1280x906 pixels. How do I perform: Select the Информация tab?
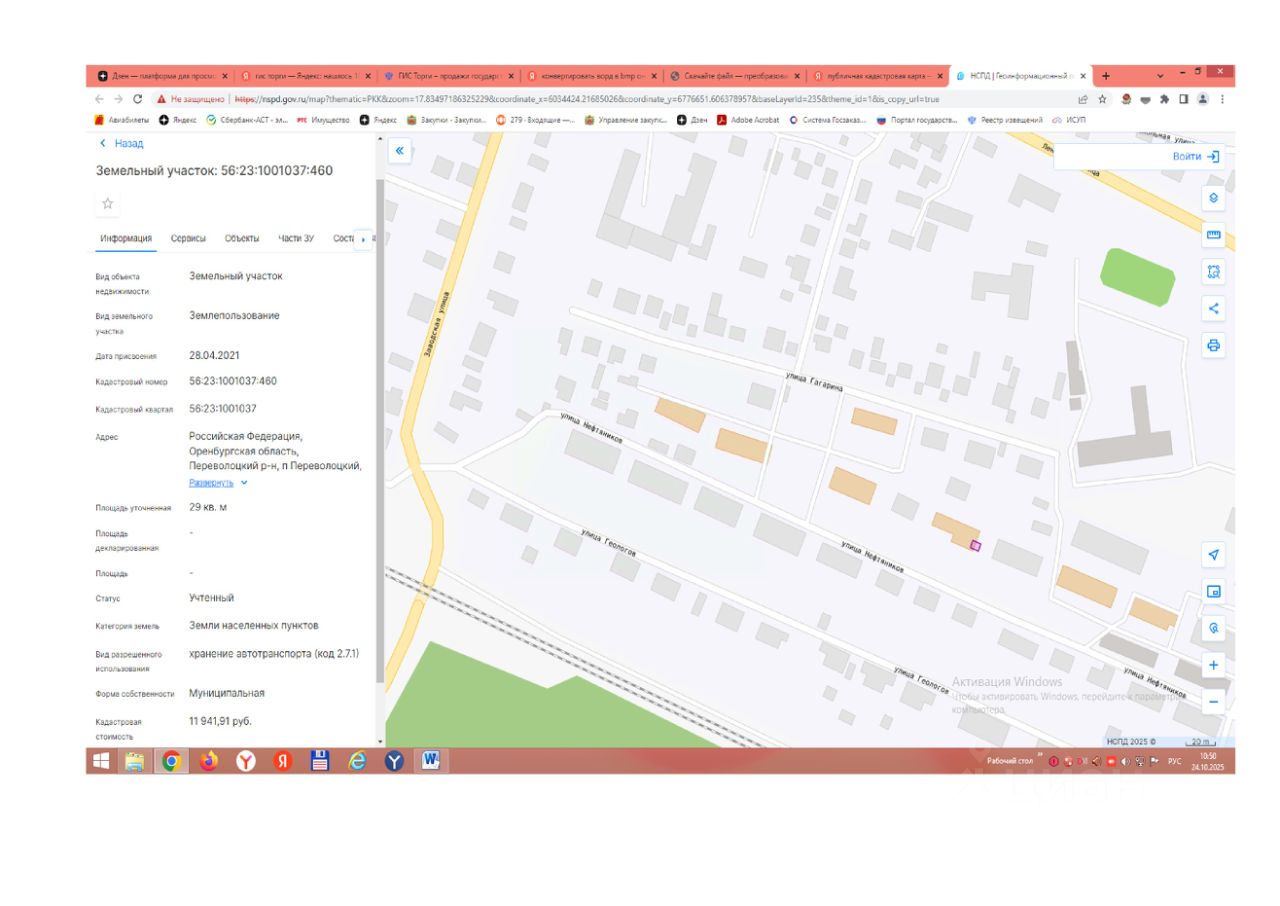click(126, 238)
